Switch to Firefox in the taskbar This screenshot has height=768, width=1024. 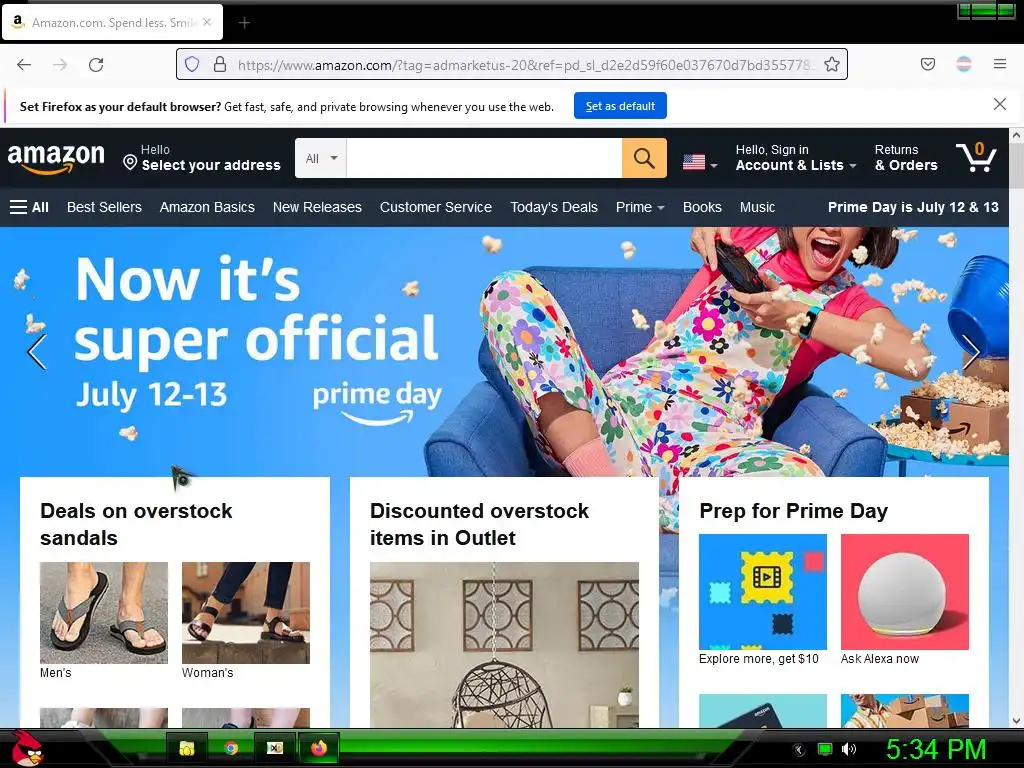click(x=319, y=748)
